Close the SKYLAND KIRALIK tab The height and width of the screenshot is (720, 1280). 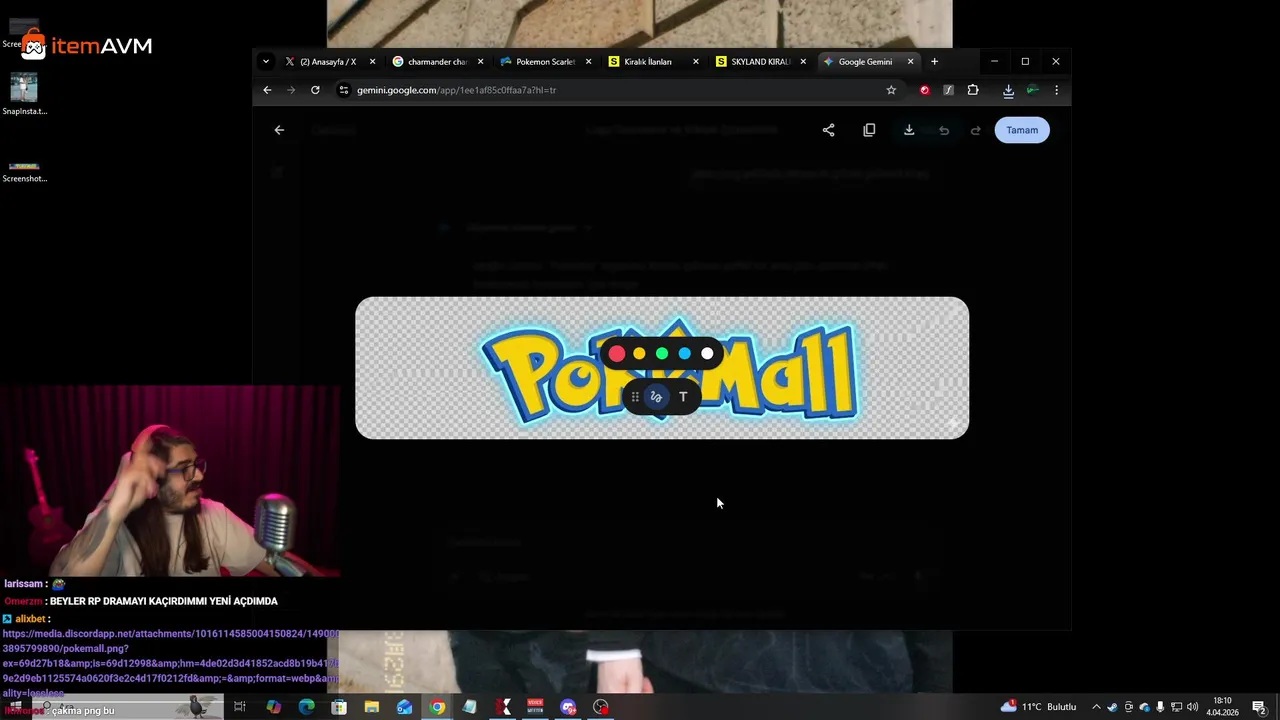[x=803, y=62]
